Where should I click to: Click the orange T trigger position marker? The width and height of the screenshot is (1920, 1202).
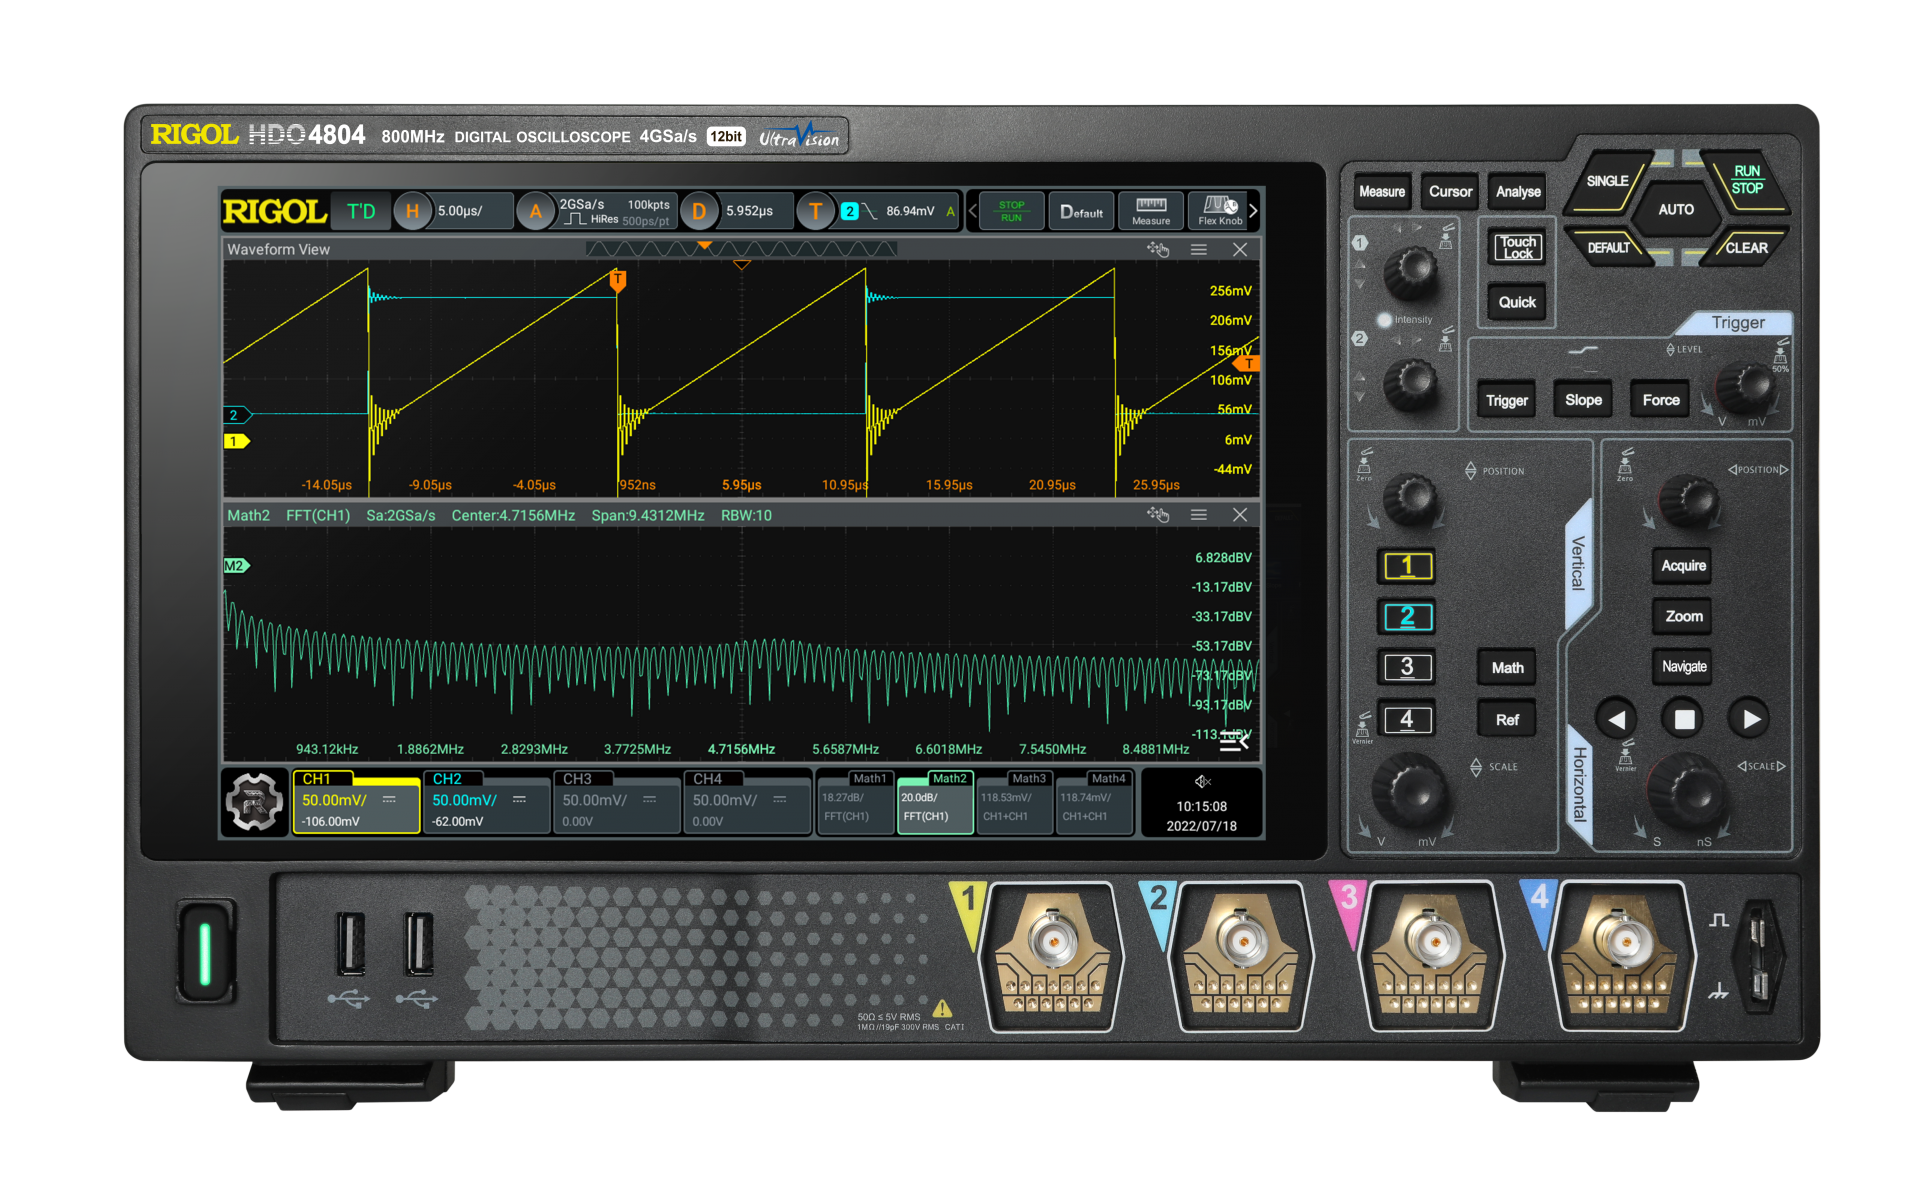(618, 281)
